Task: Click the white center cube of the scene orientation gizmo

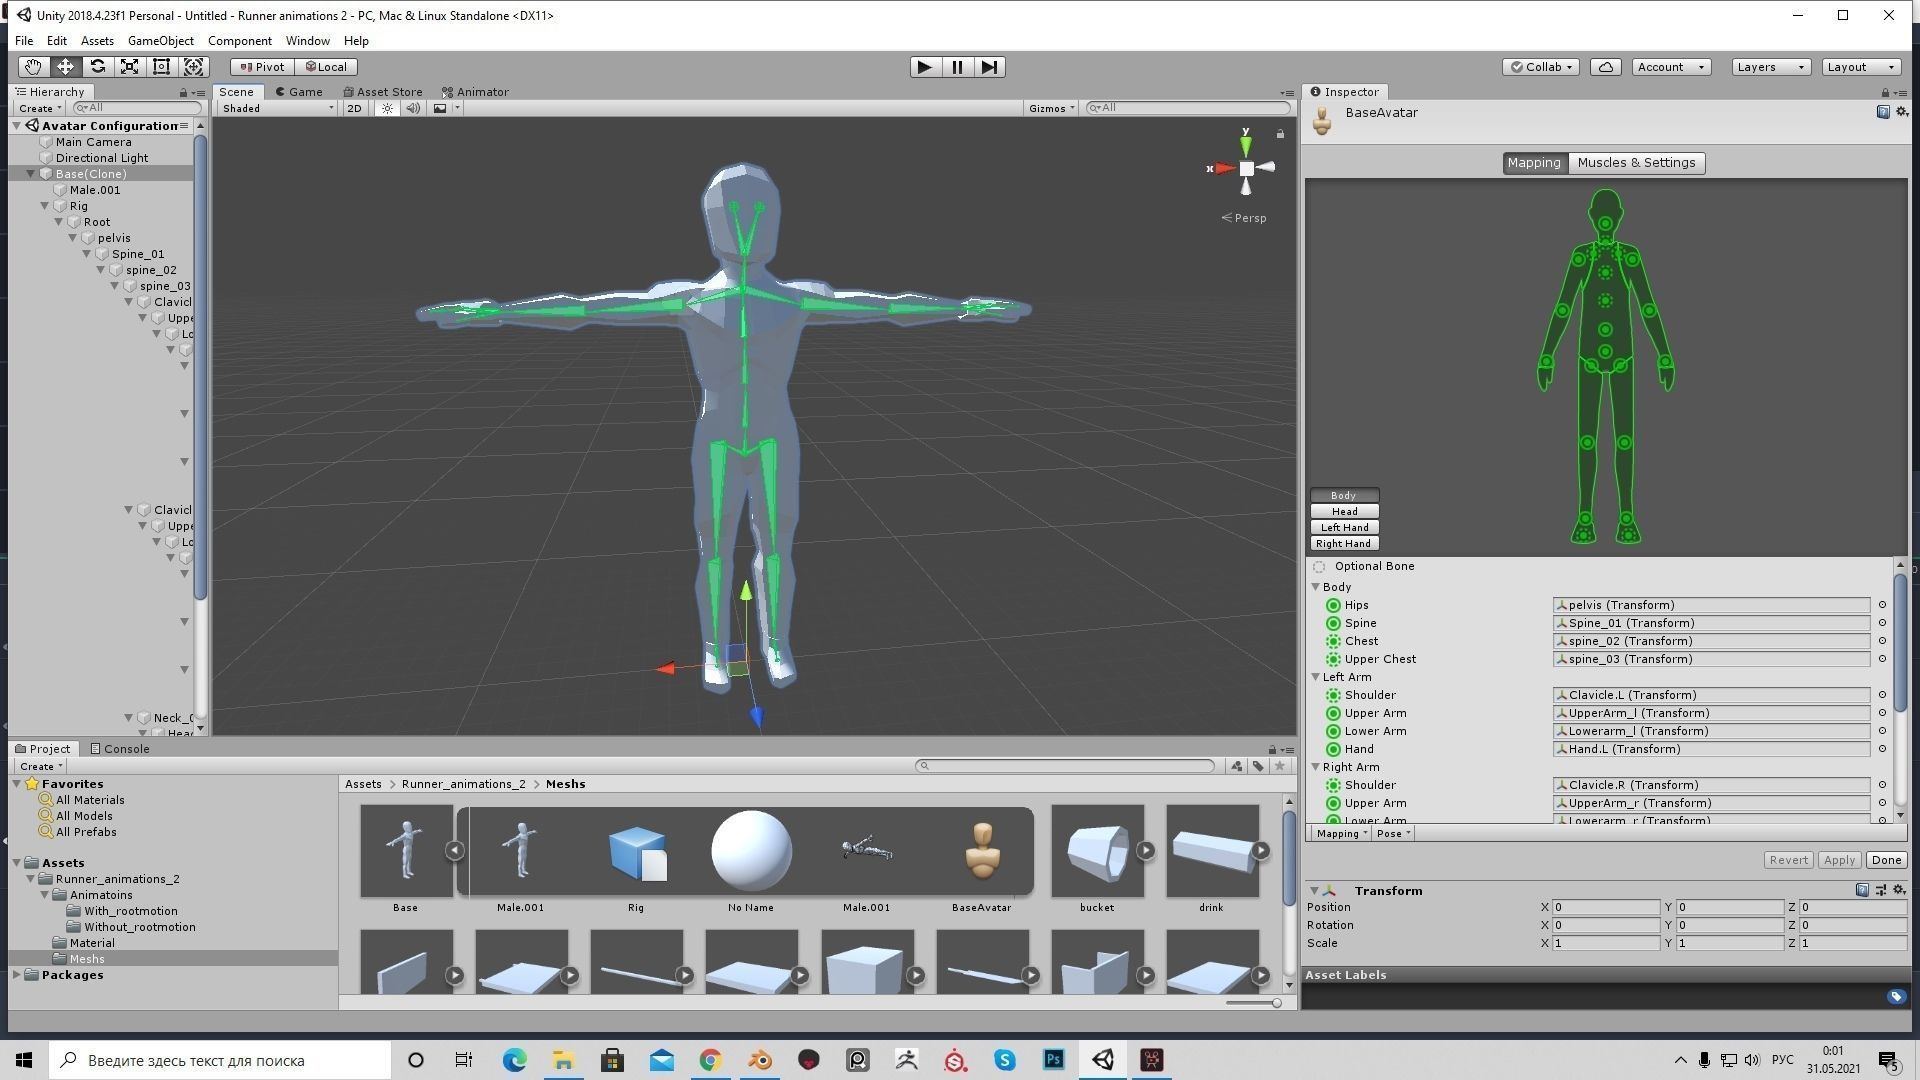Action: 1246,169
